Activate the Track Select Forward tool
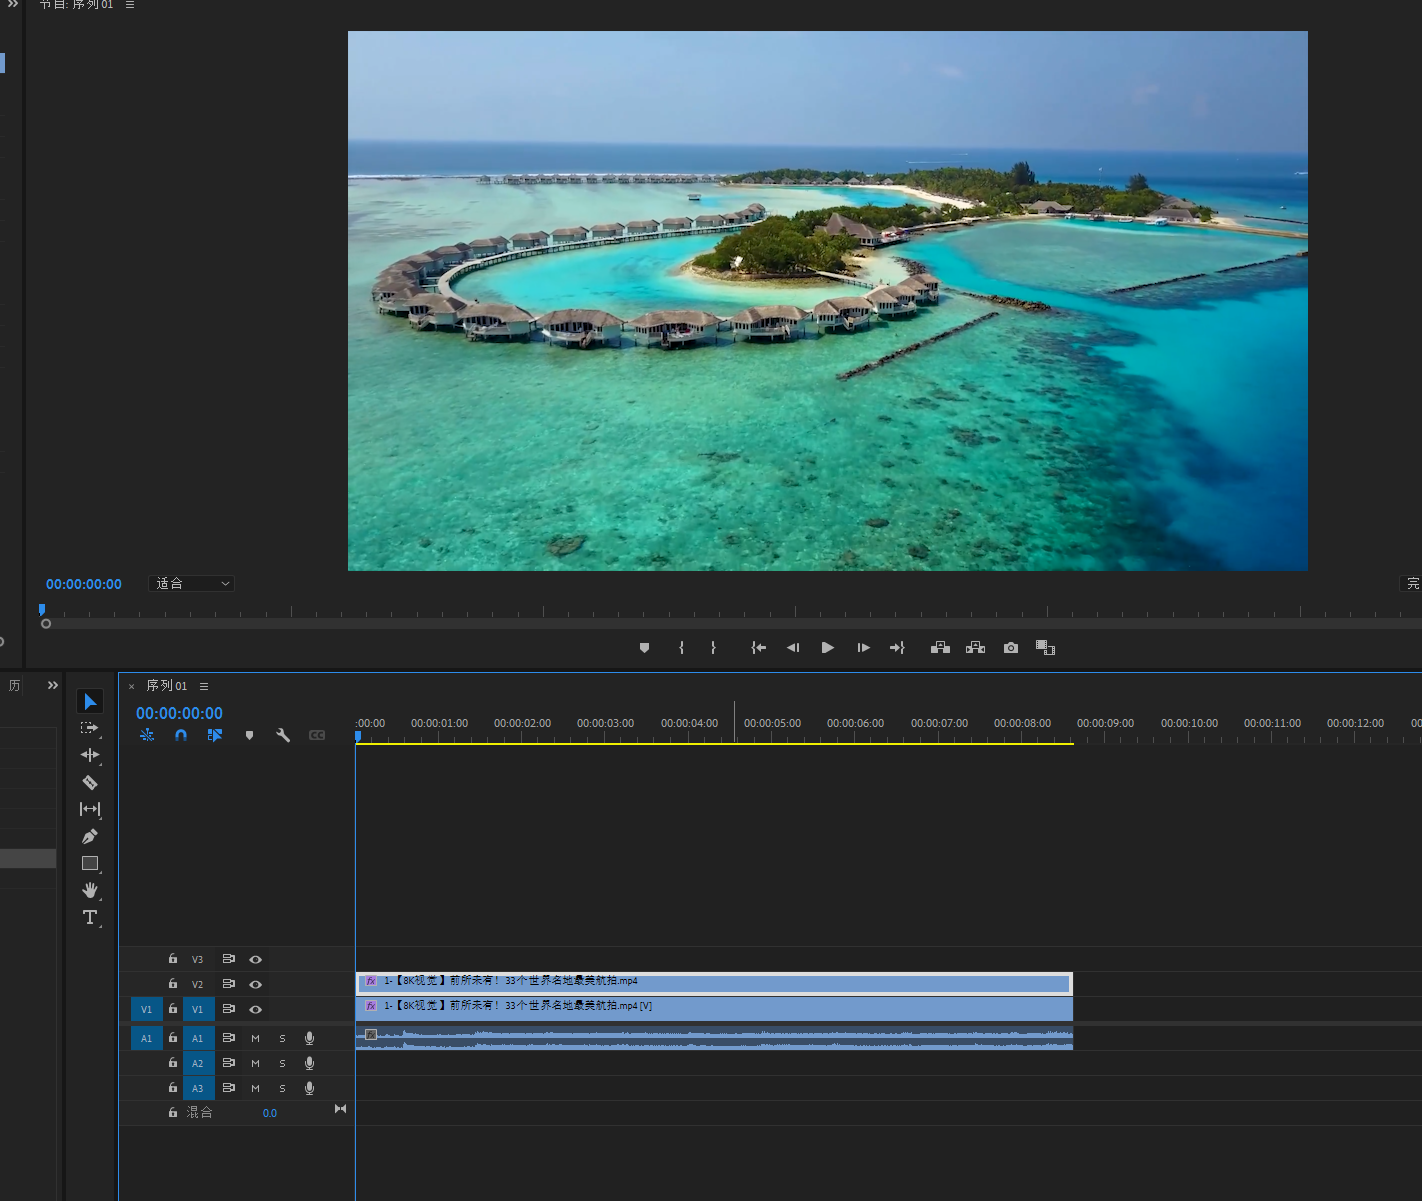1422x1201 pixels. pyautogui.click(x=90, y=728)
